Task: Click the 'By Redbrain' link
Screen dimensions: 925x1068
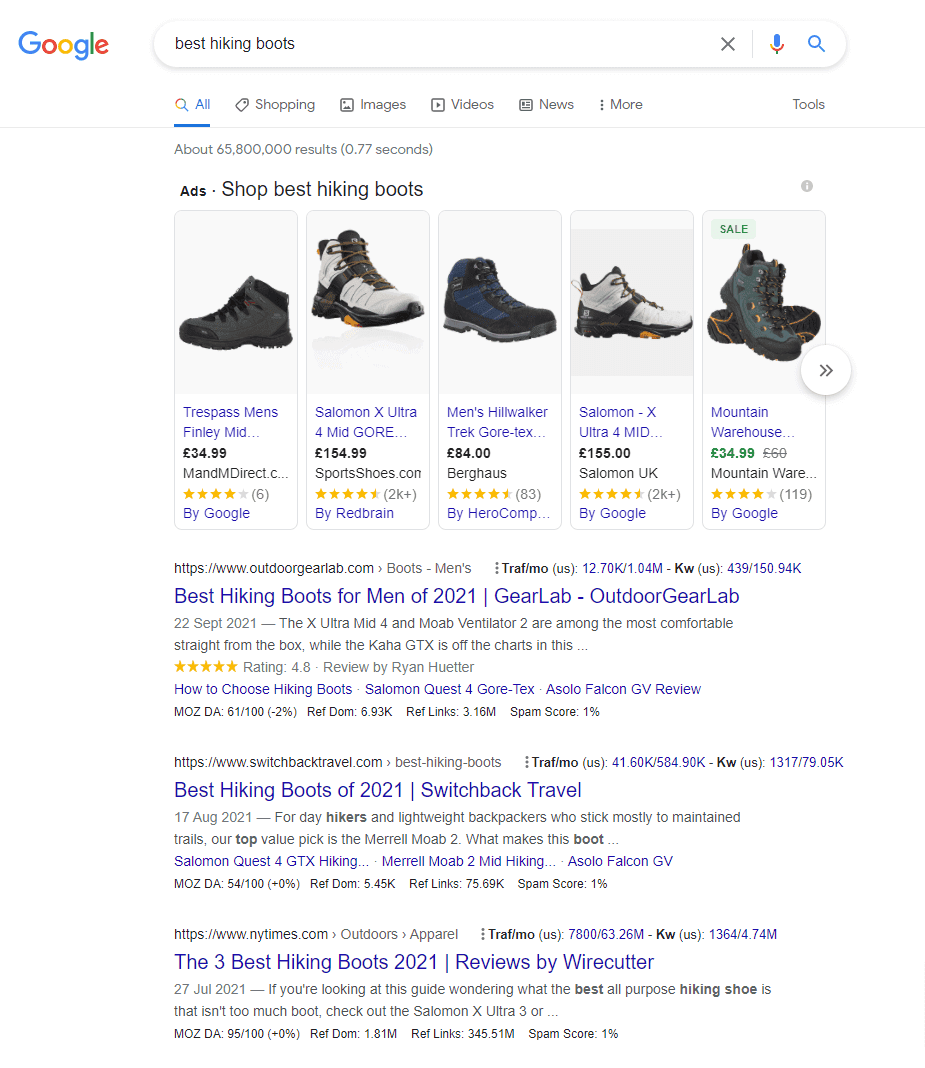Action: [x=354, y=514]
